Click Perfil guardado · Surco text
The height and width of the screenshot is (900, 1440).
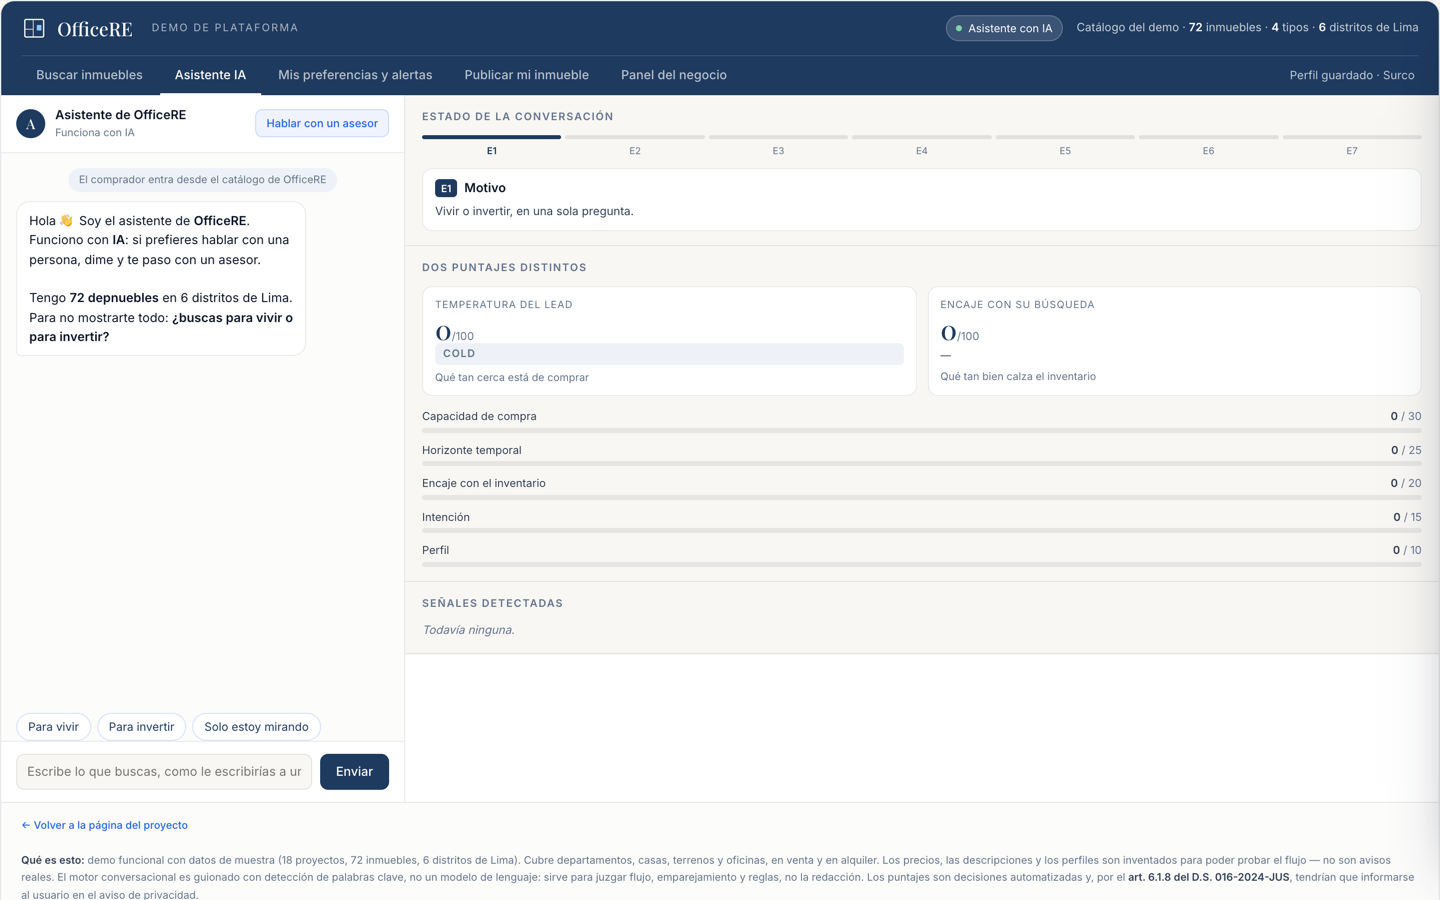tap(1351, 75)
